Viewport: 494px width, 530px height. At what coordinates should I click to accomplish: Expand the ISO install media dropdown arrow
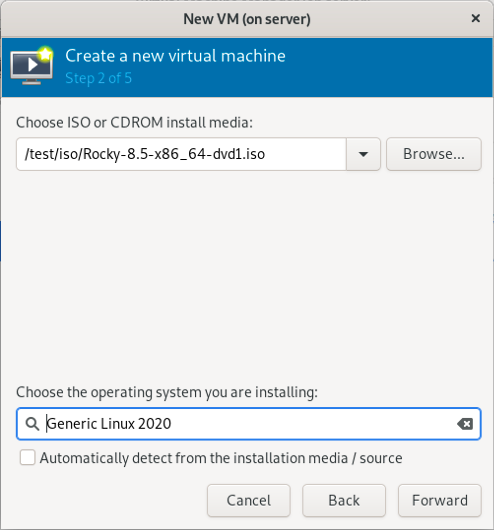click(x=363, y=154)
